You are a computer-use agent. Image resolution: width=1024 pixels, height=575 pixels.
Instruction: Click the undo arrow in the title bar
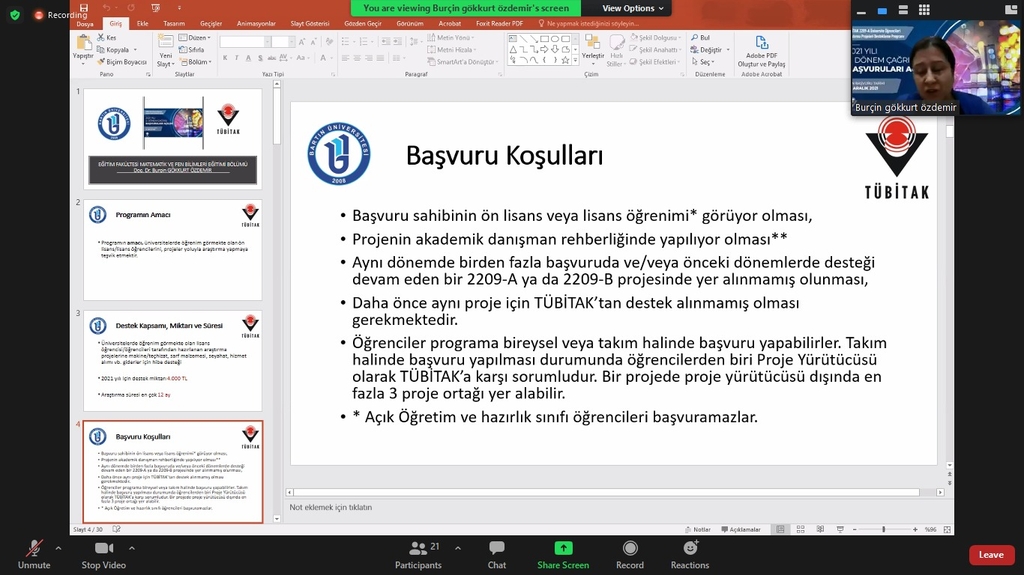(x=106, y=8)
